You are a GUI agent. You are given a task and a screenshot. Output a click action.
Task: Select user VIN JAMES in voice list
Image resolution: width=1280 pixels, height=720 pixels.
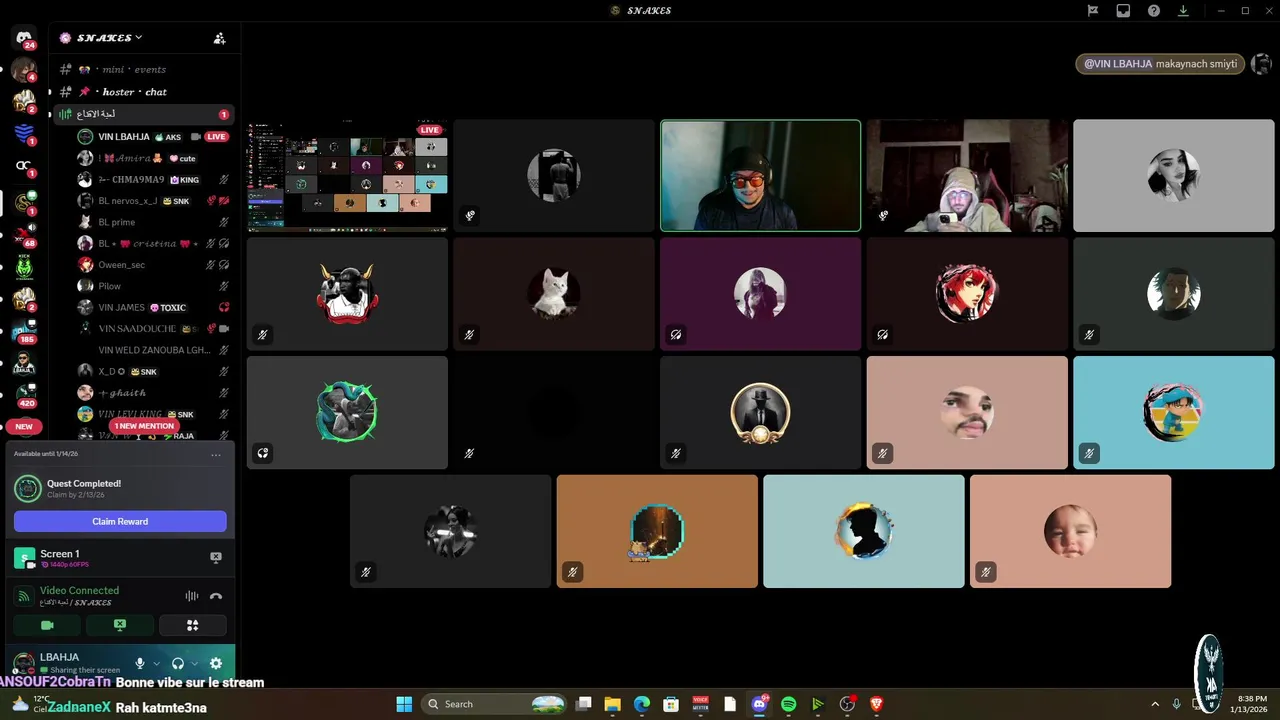(154, 307)
